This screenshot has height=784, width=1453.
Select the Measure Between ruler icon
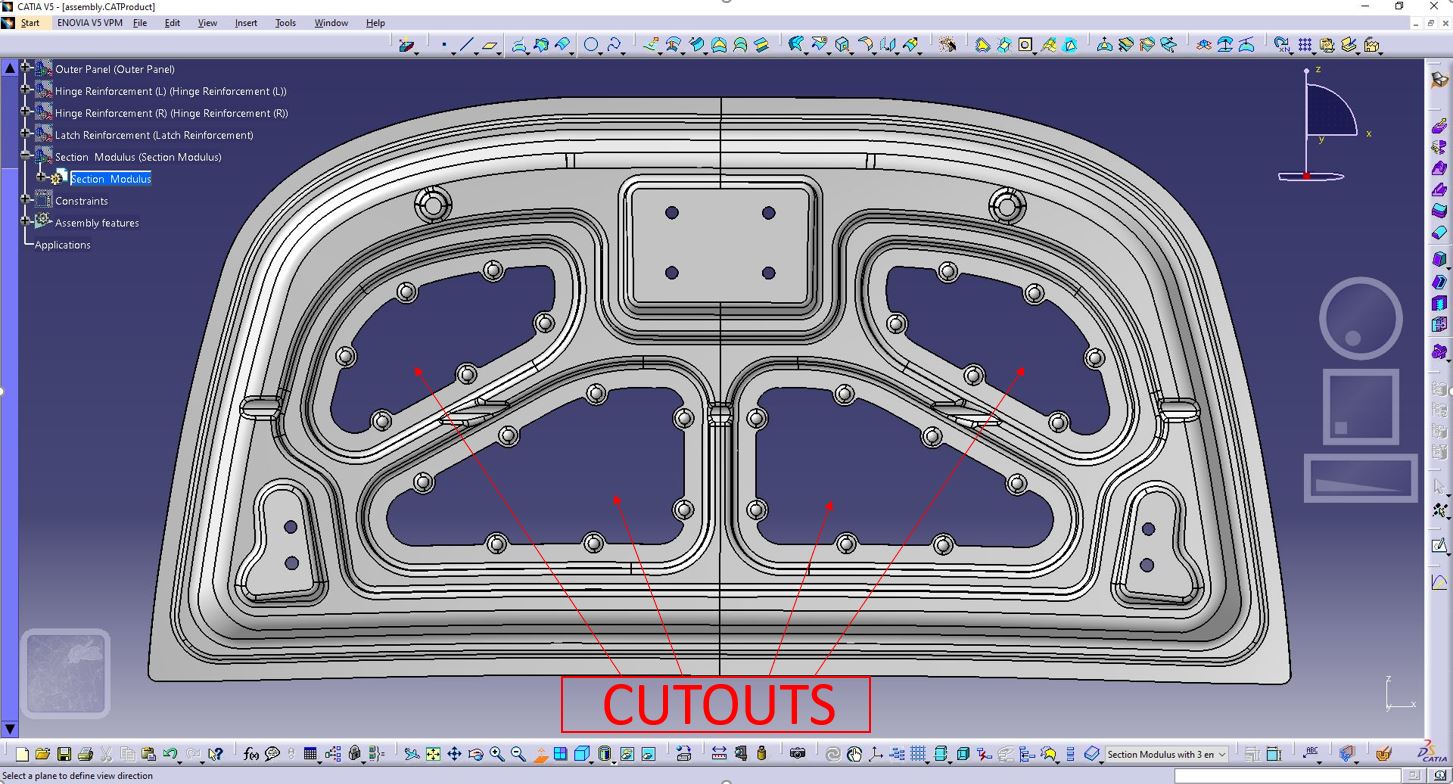[x=719, y=754]
